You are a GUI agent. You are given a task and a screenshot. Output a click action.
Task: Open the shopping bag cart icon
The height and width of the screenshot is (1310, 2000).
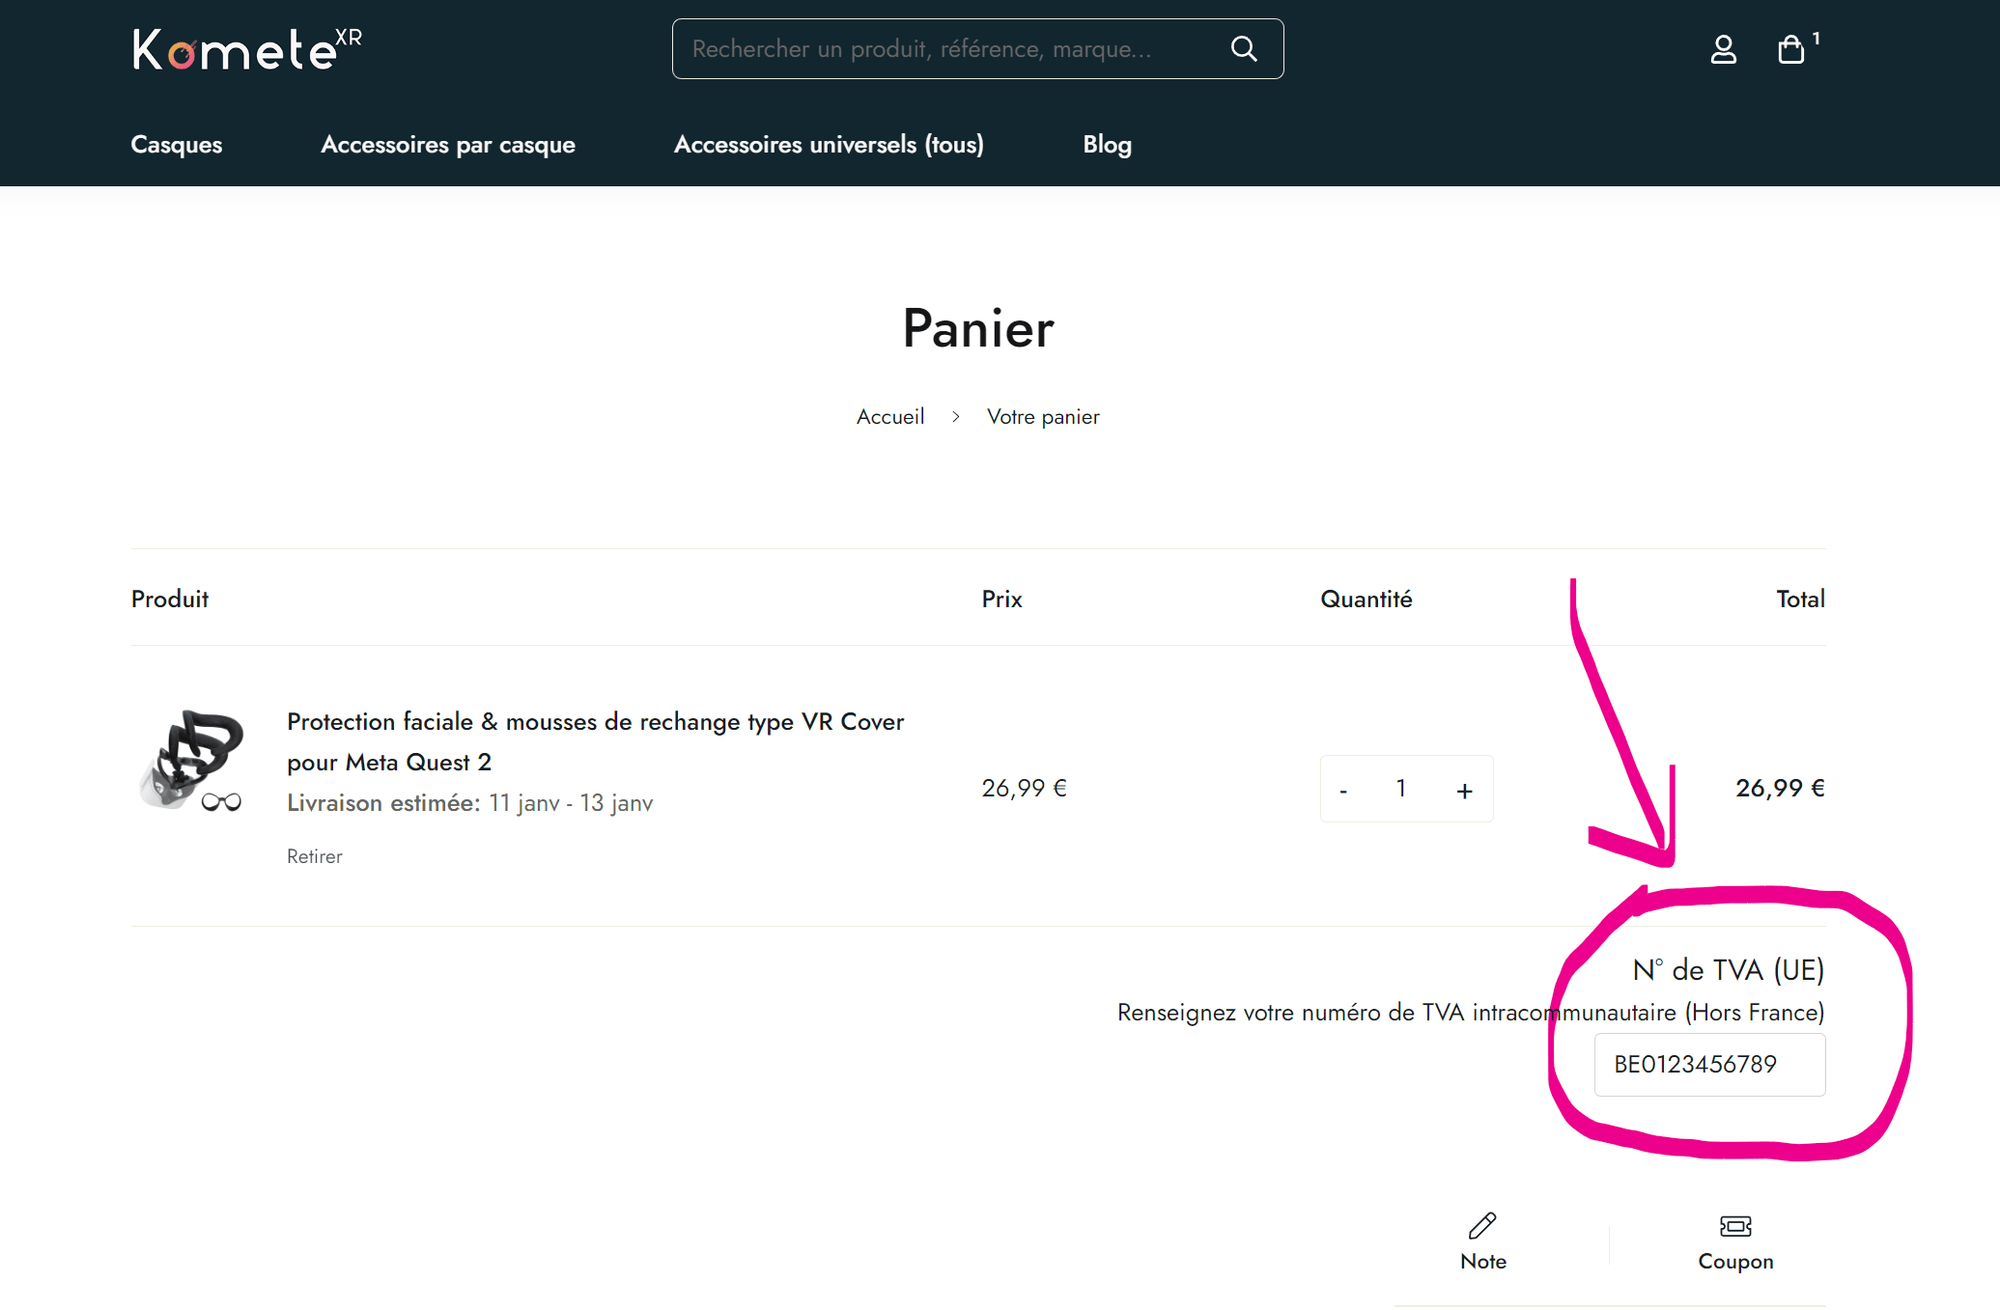pyautogui.click(x=1791, y=49)
